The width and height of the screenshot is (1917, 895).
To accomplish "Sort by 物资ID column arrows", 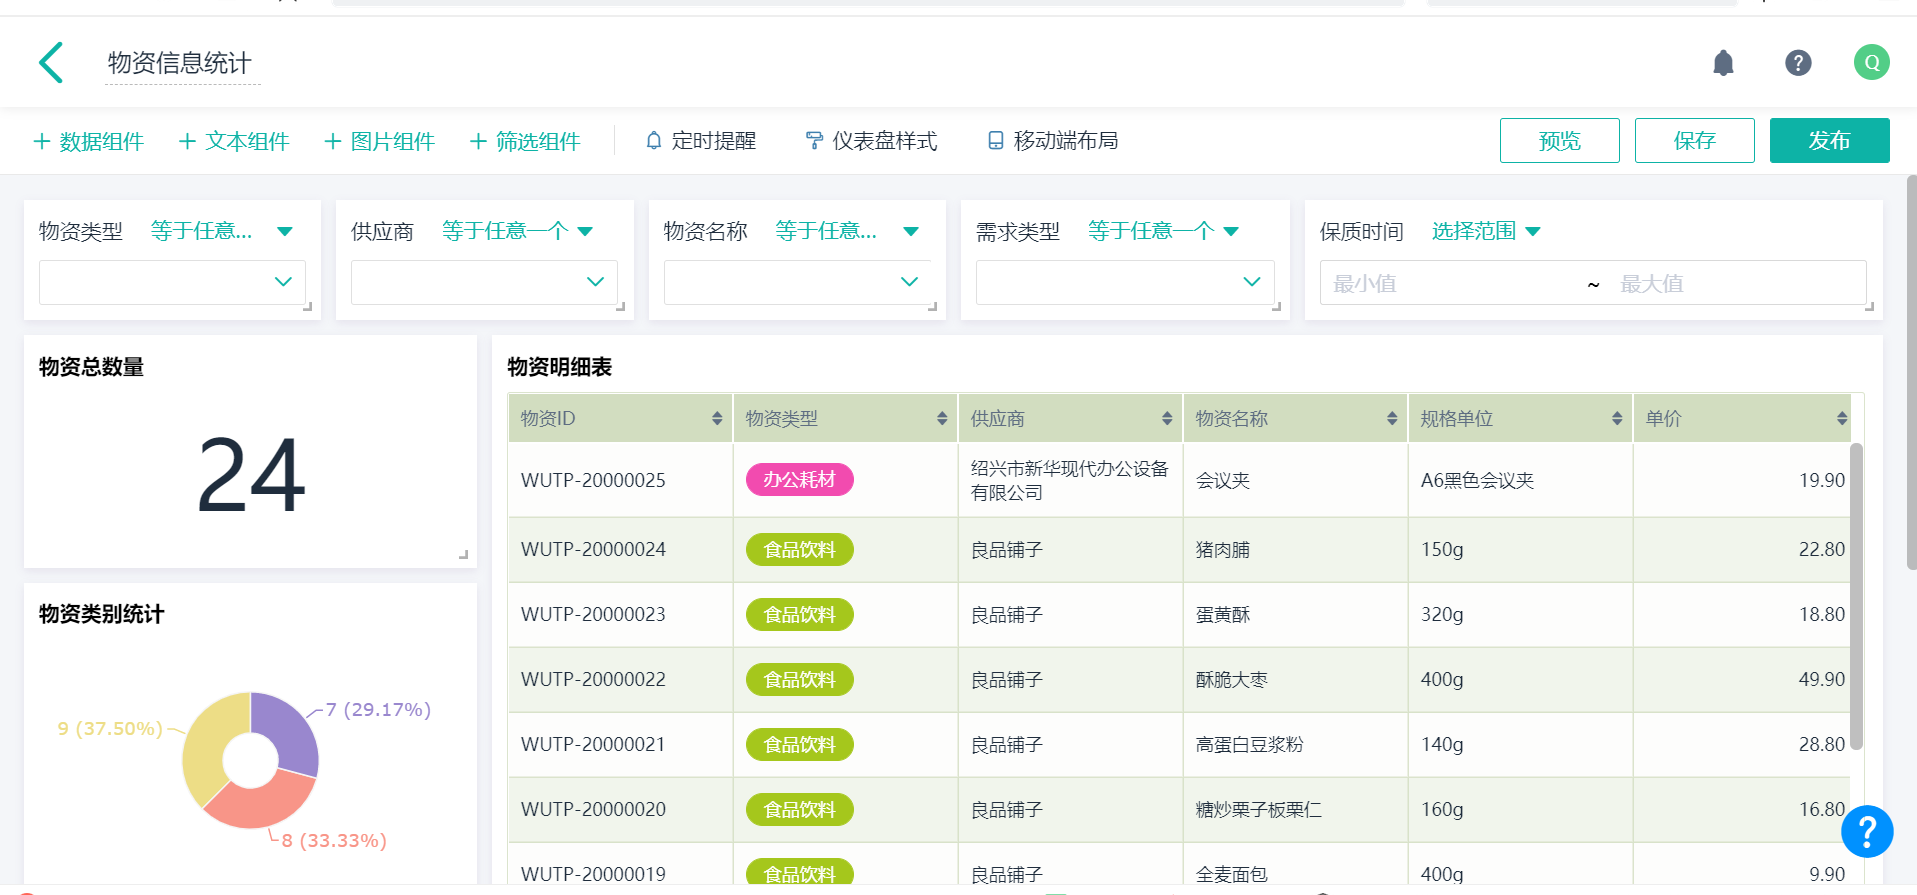I will (x=716, y=419).
